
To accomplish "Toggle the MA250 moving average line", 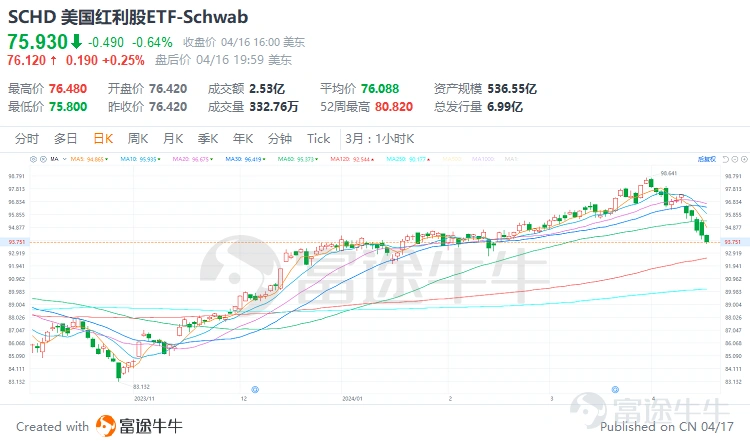I will point(408,159).
